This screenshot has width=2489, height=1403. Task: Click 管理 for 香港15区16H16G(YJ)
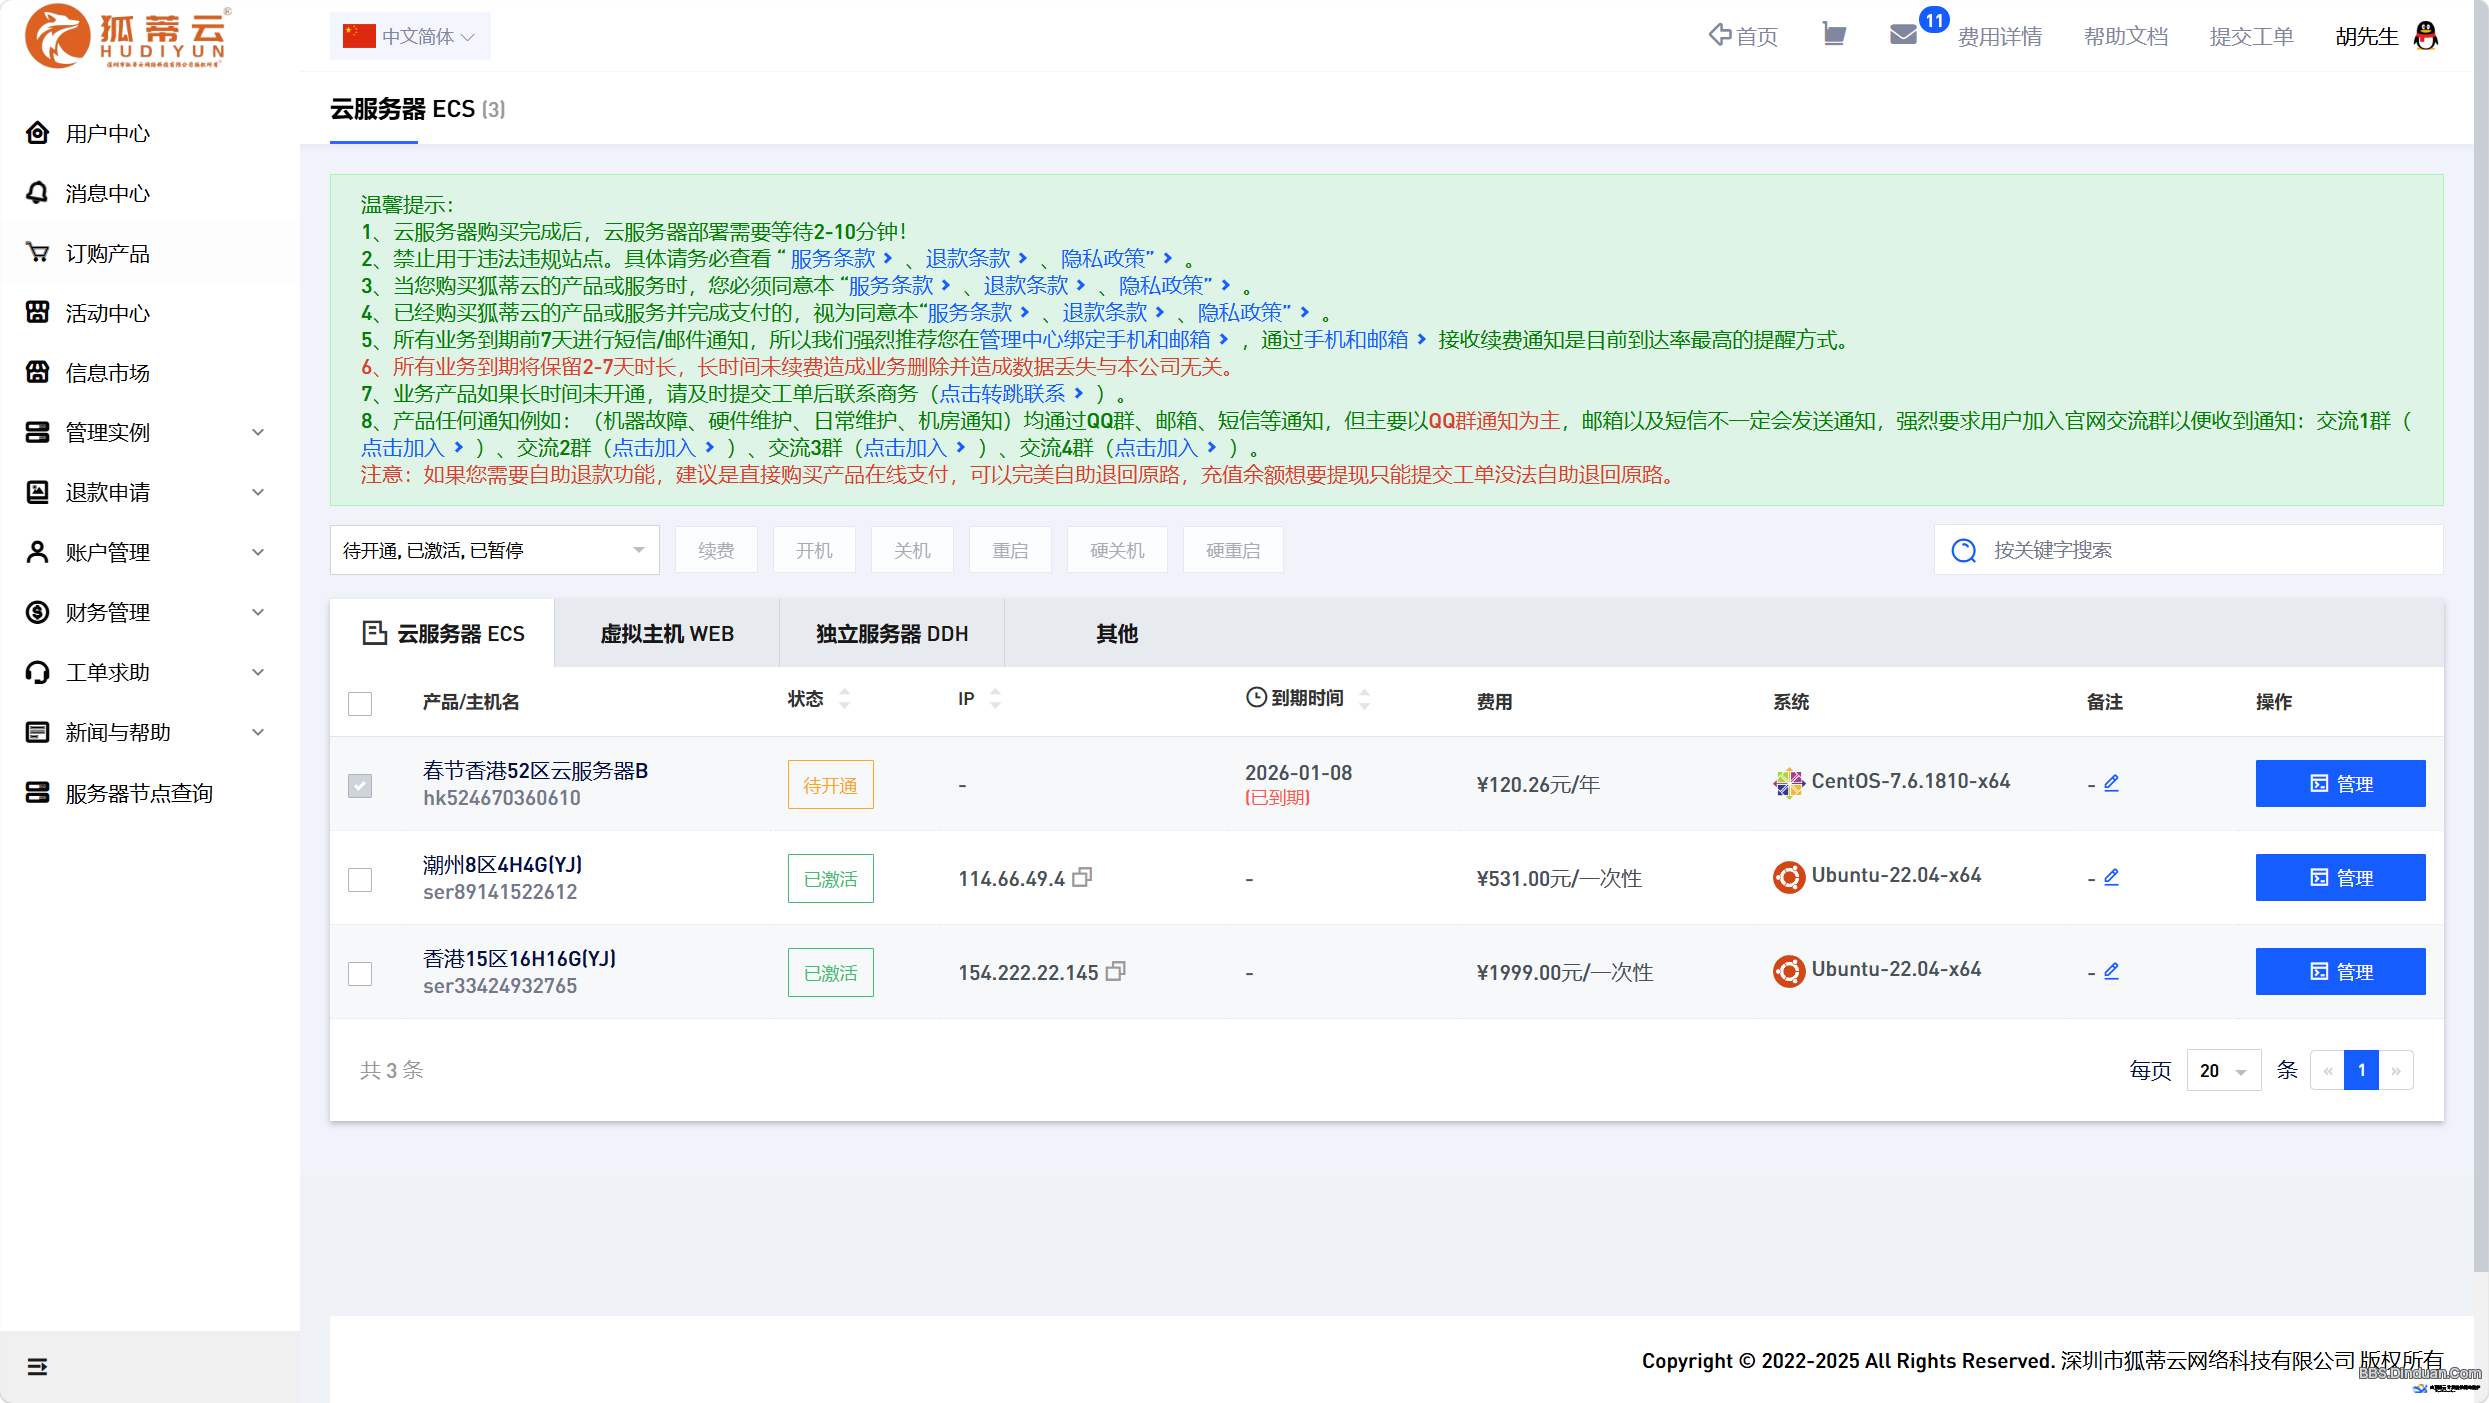click(2340, 971)
